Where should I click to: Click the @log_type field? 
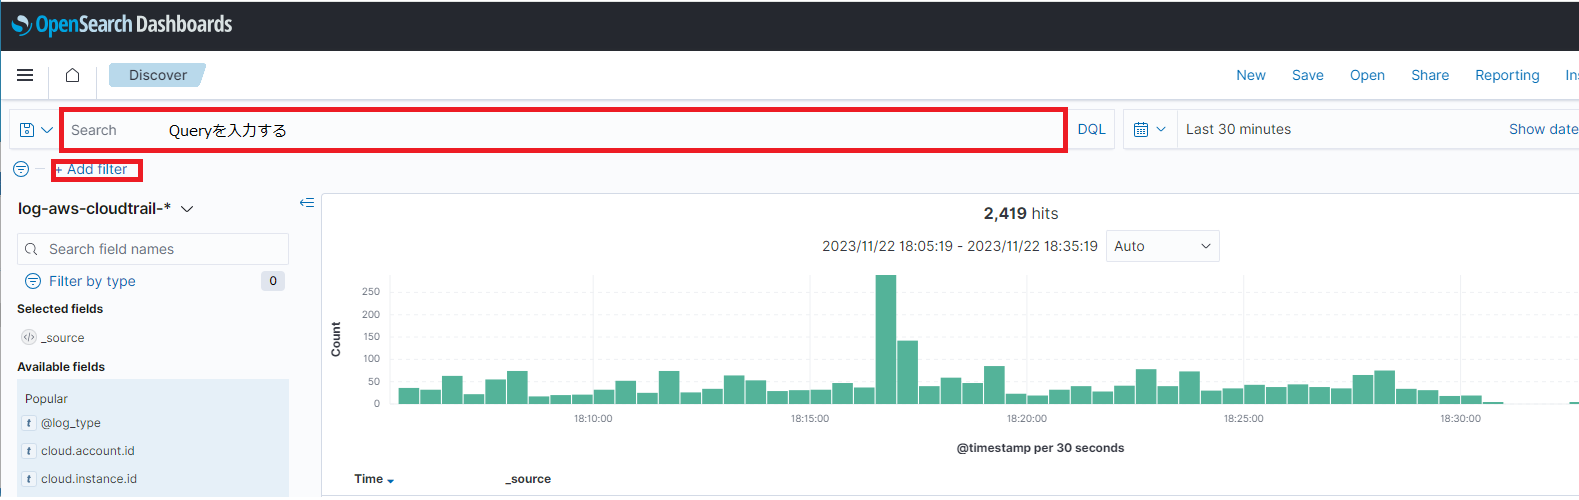[x=71, y=423]
